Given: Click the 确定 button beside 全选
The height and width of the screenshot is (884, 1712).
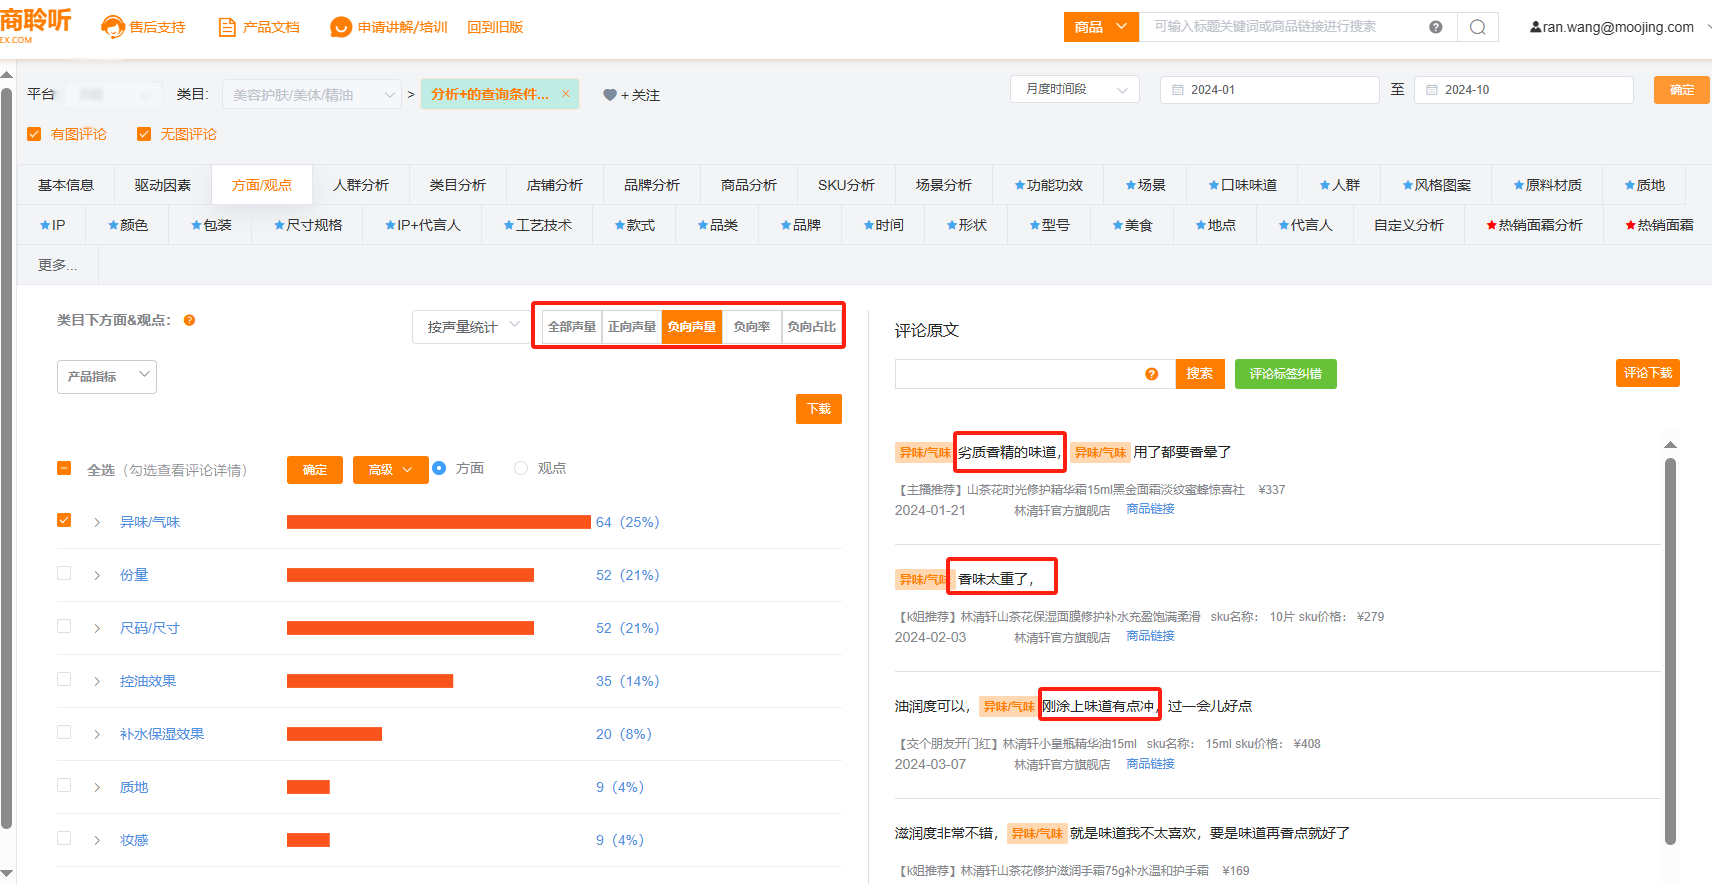Looking at the screenshot, I should pyautogui.click(x=315, y=470).
